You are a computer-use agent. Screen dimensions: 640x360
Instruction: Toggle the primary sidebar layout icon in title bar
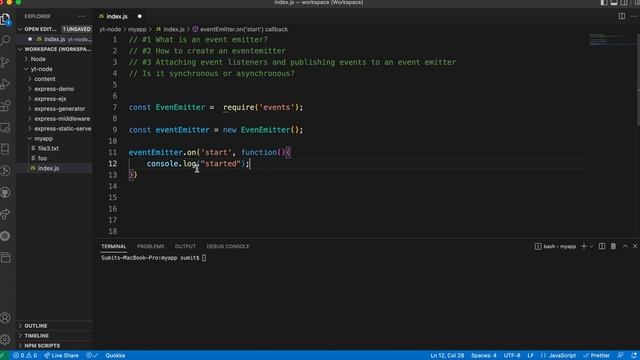604,2
